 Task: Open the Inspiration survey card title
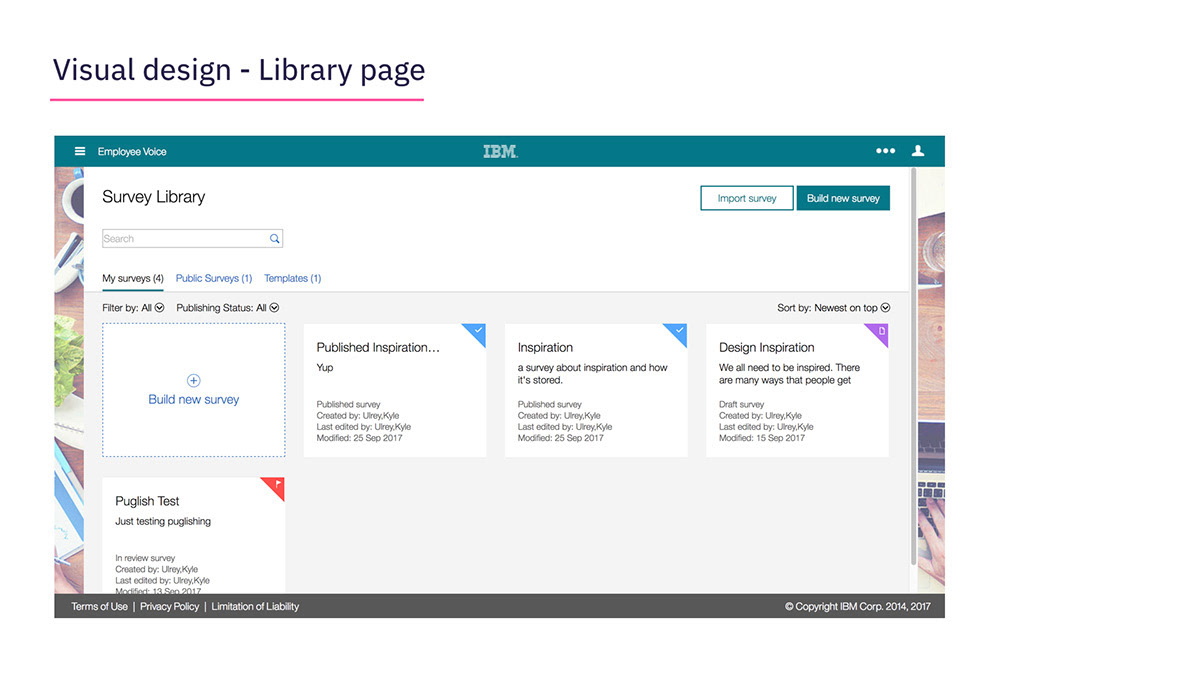coord(545,348)
